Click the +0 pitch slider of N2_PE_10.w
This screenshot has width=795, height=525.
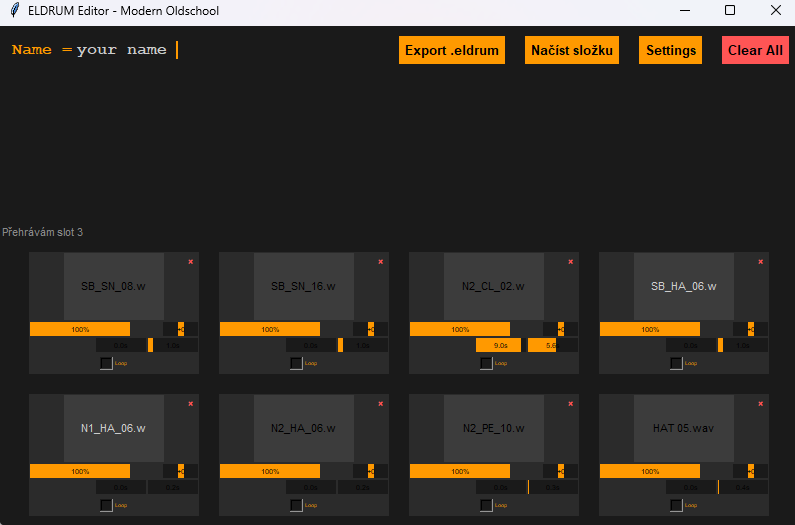click(561, 471)
